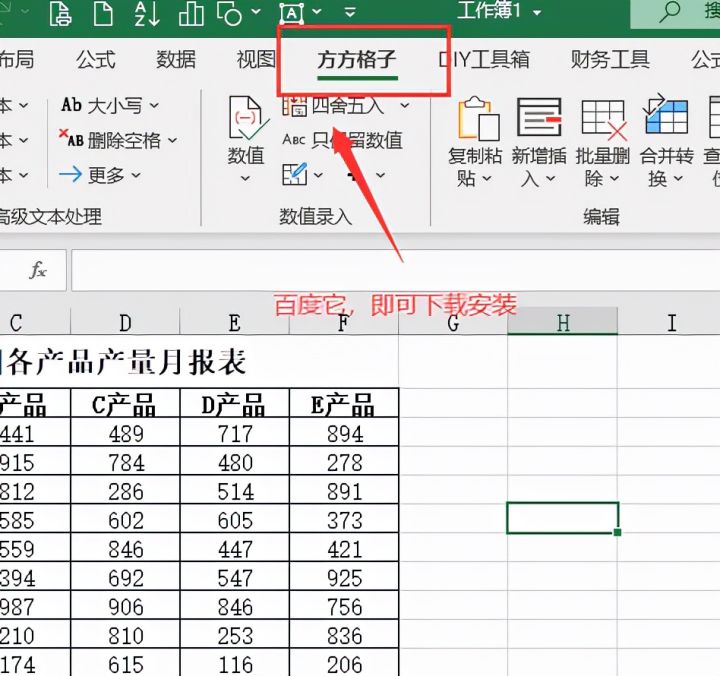Click the cell containing 514
Screen dimensions: 720x676
coord(235,490)
